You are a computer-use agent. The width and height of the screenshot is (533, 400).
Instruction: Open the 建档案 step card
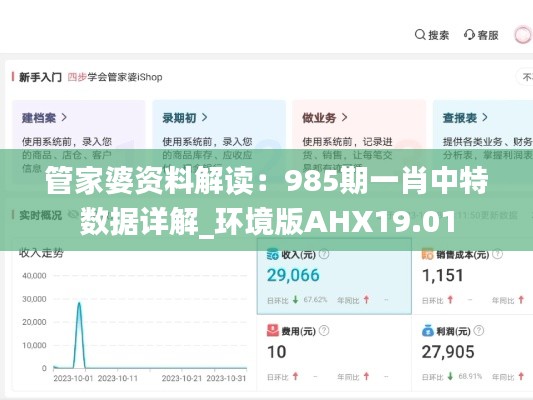pyautogui.click(x=79, y=141)
